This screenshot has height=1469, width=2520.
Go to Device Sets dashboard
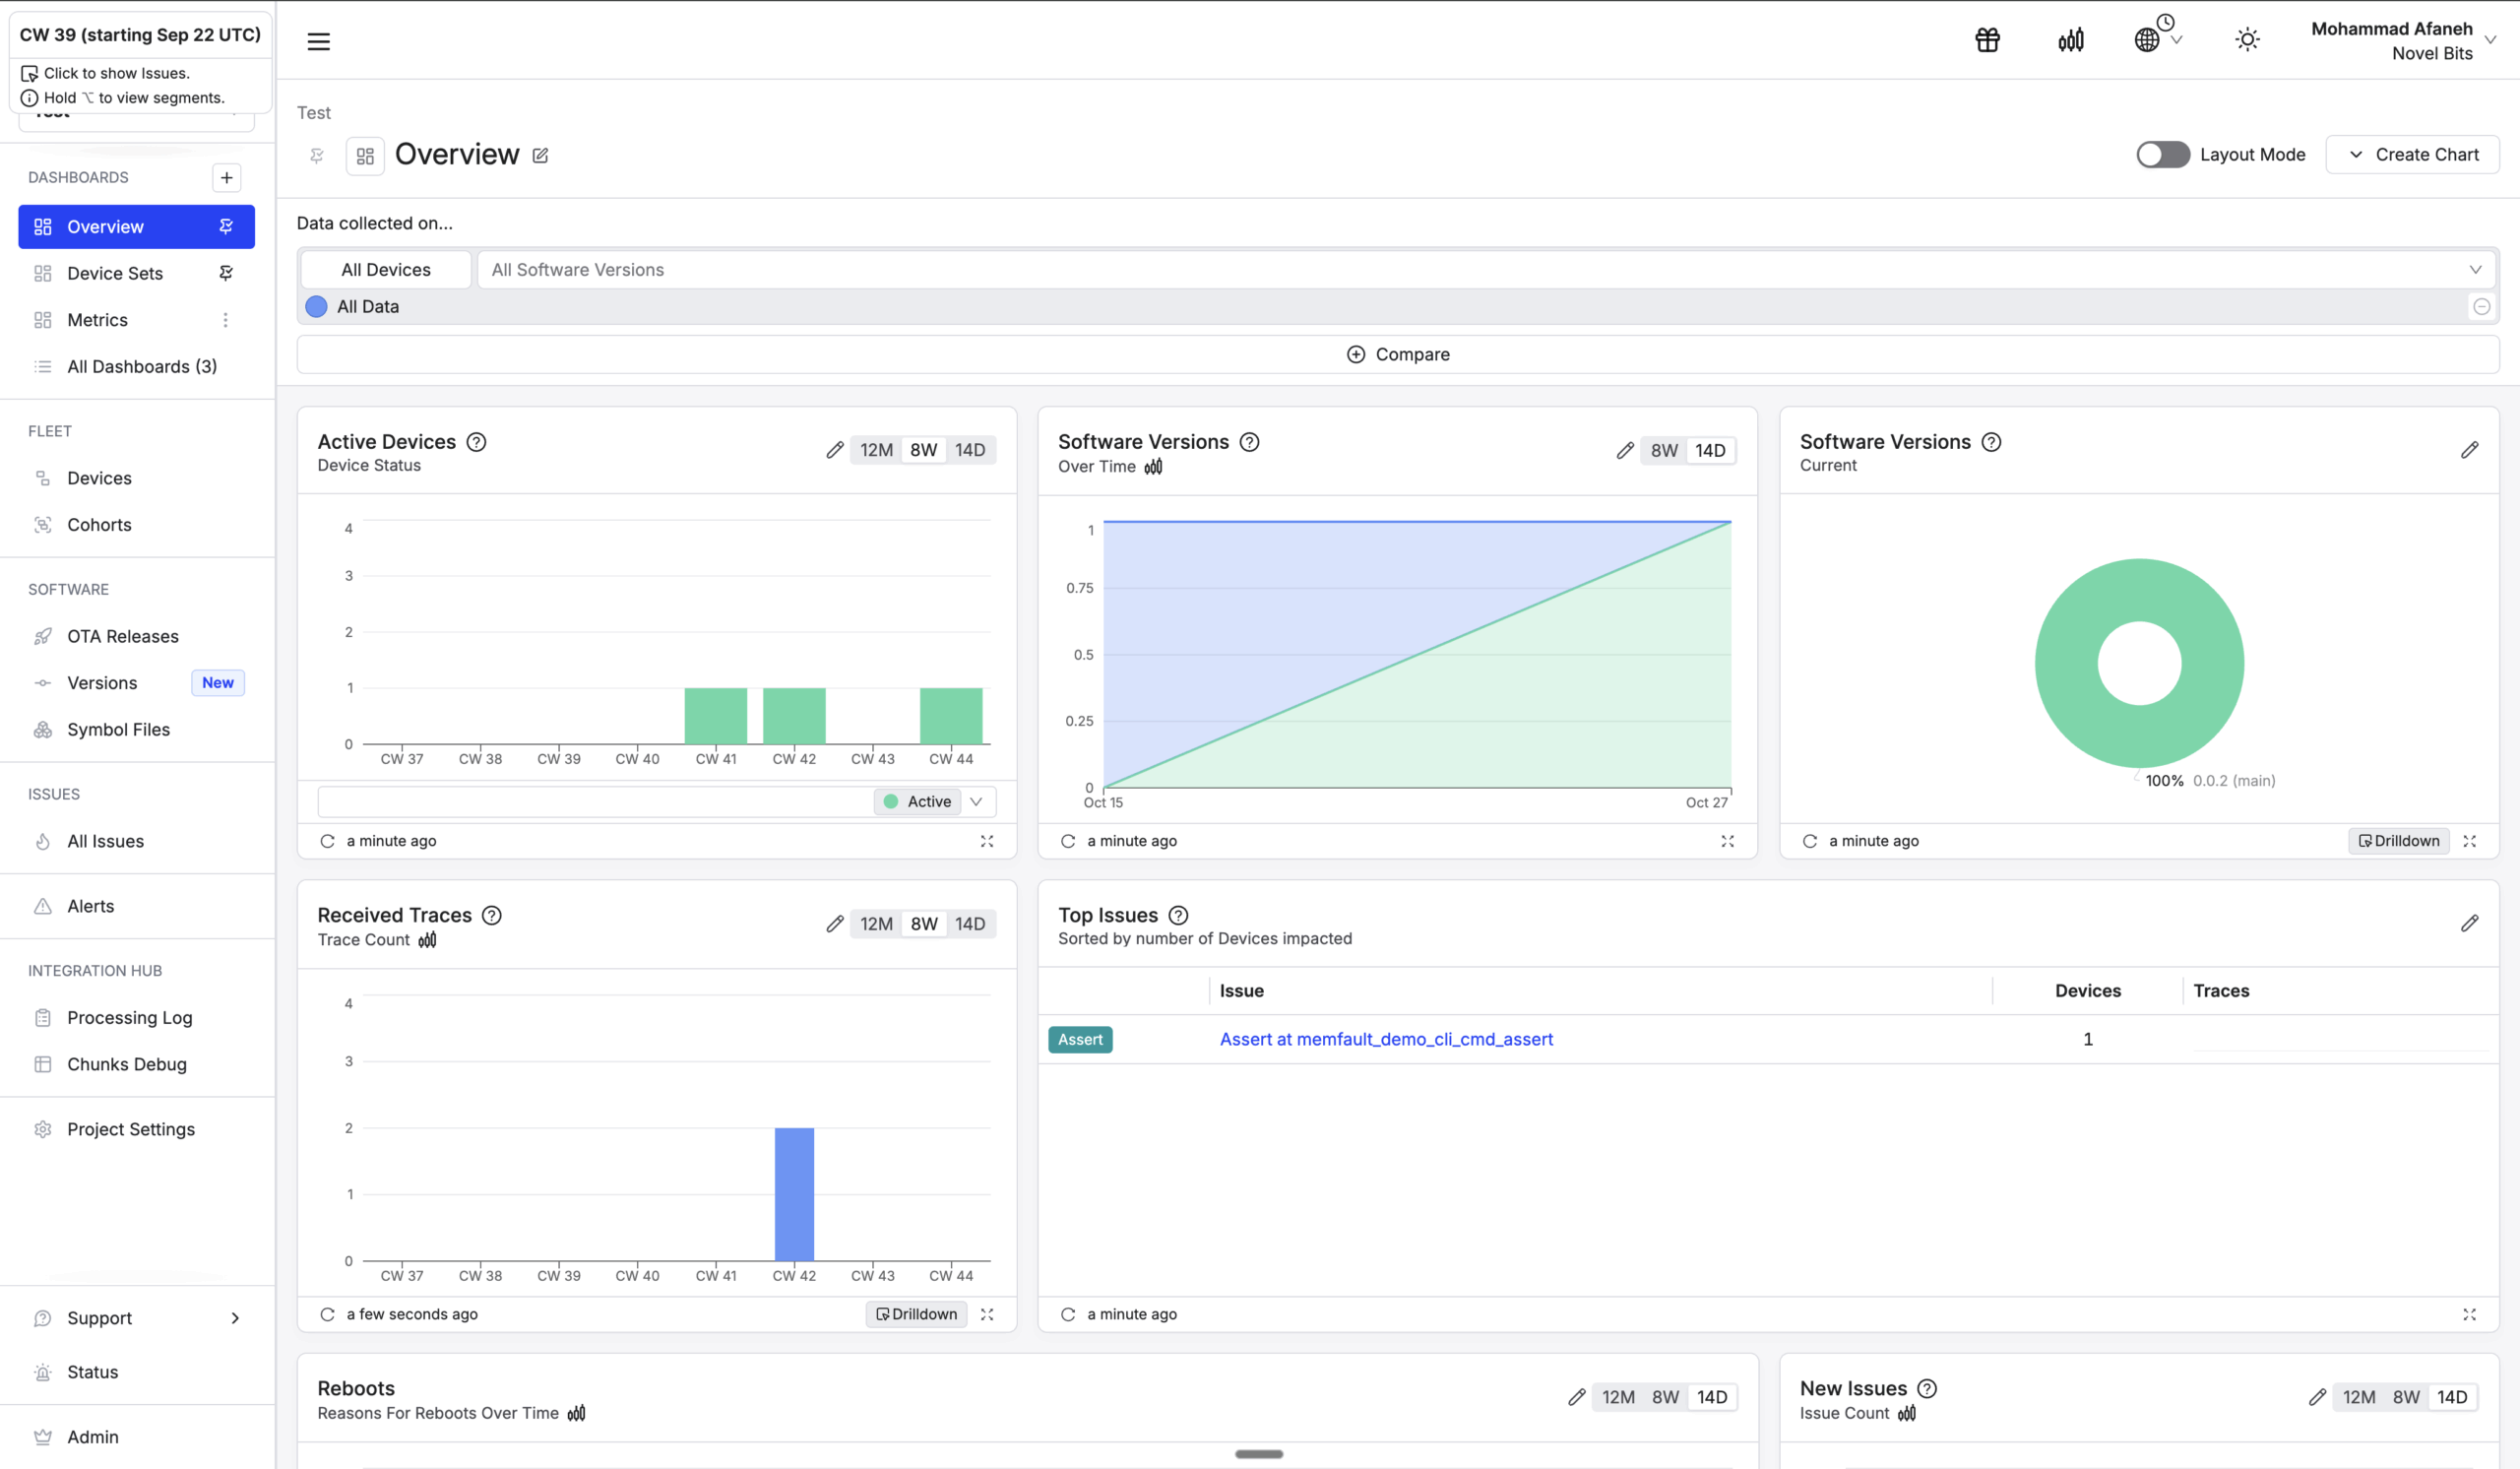point(115,273)
